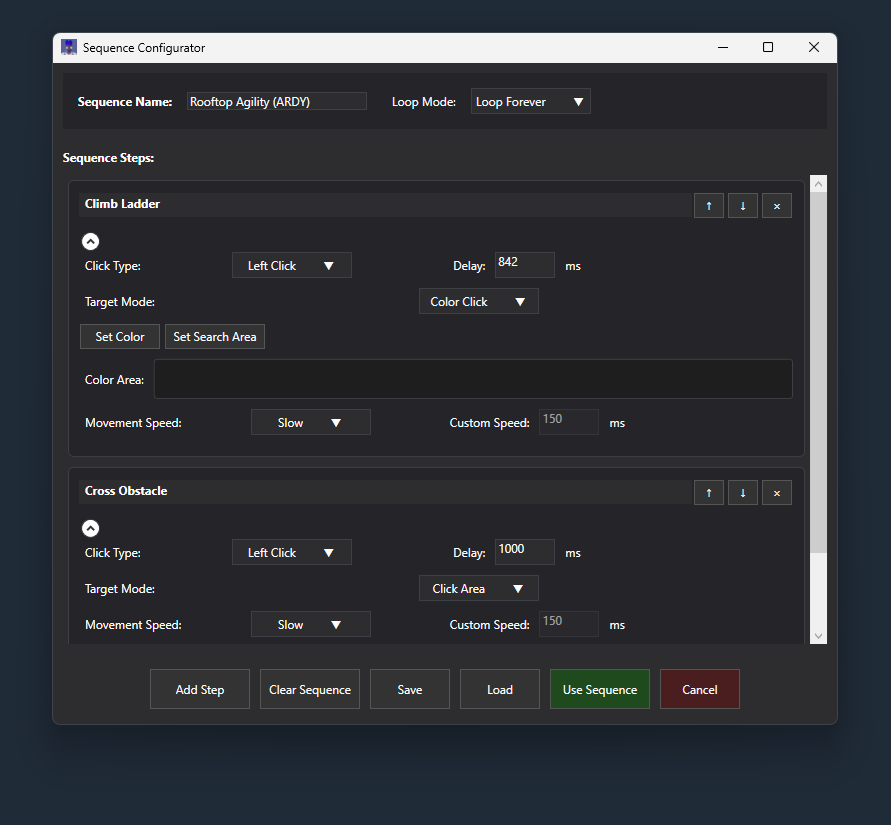
Task: Click the Sequence Configurator app icon
Action: tap(68, 47)
